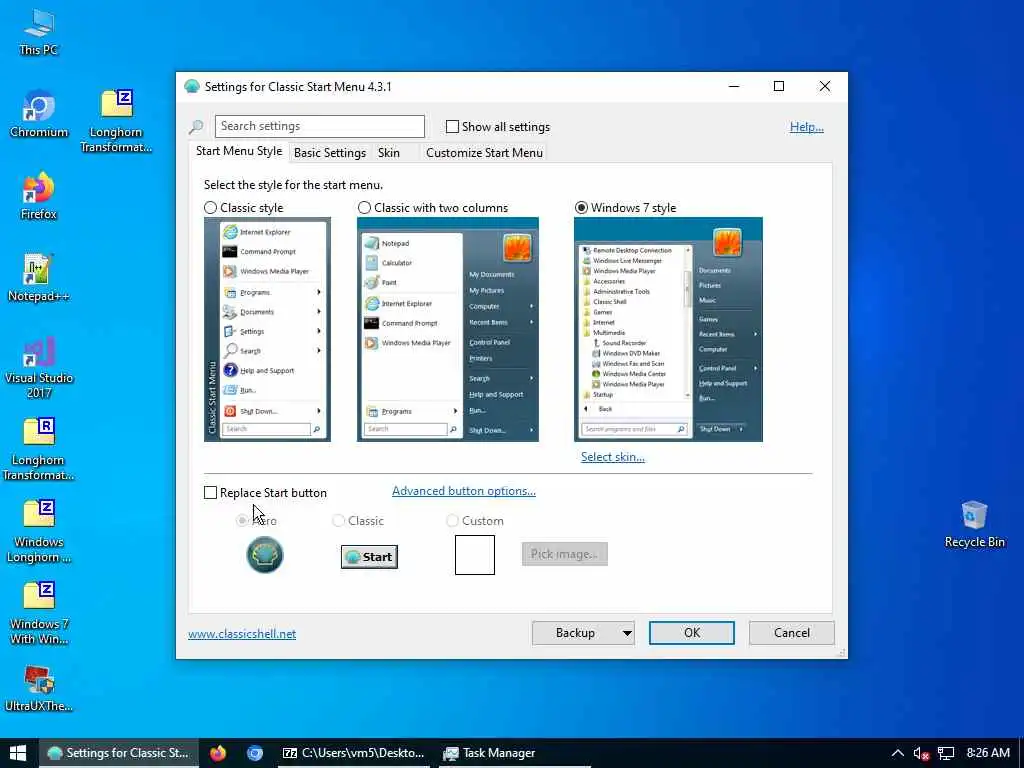
Task: Open Firefox desktop shortcut
Action: click(39, 197)
